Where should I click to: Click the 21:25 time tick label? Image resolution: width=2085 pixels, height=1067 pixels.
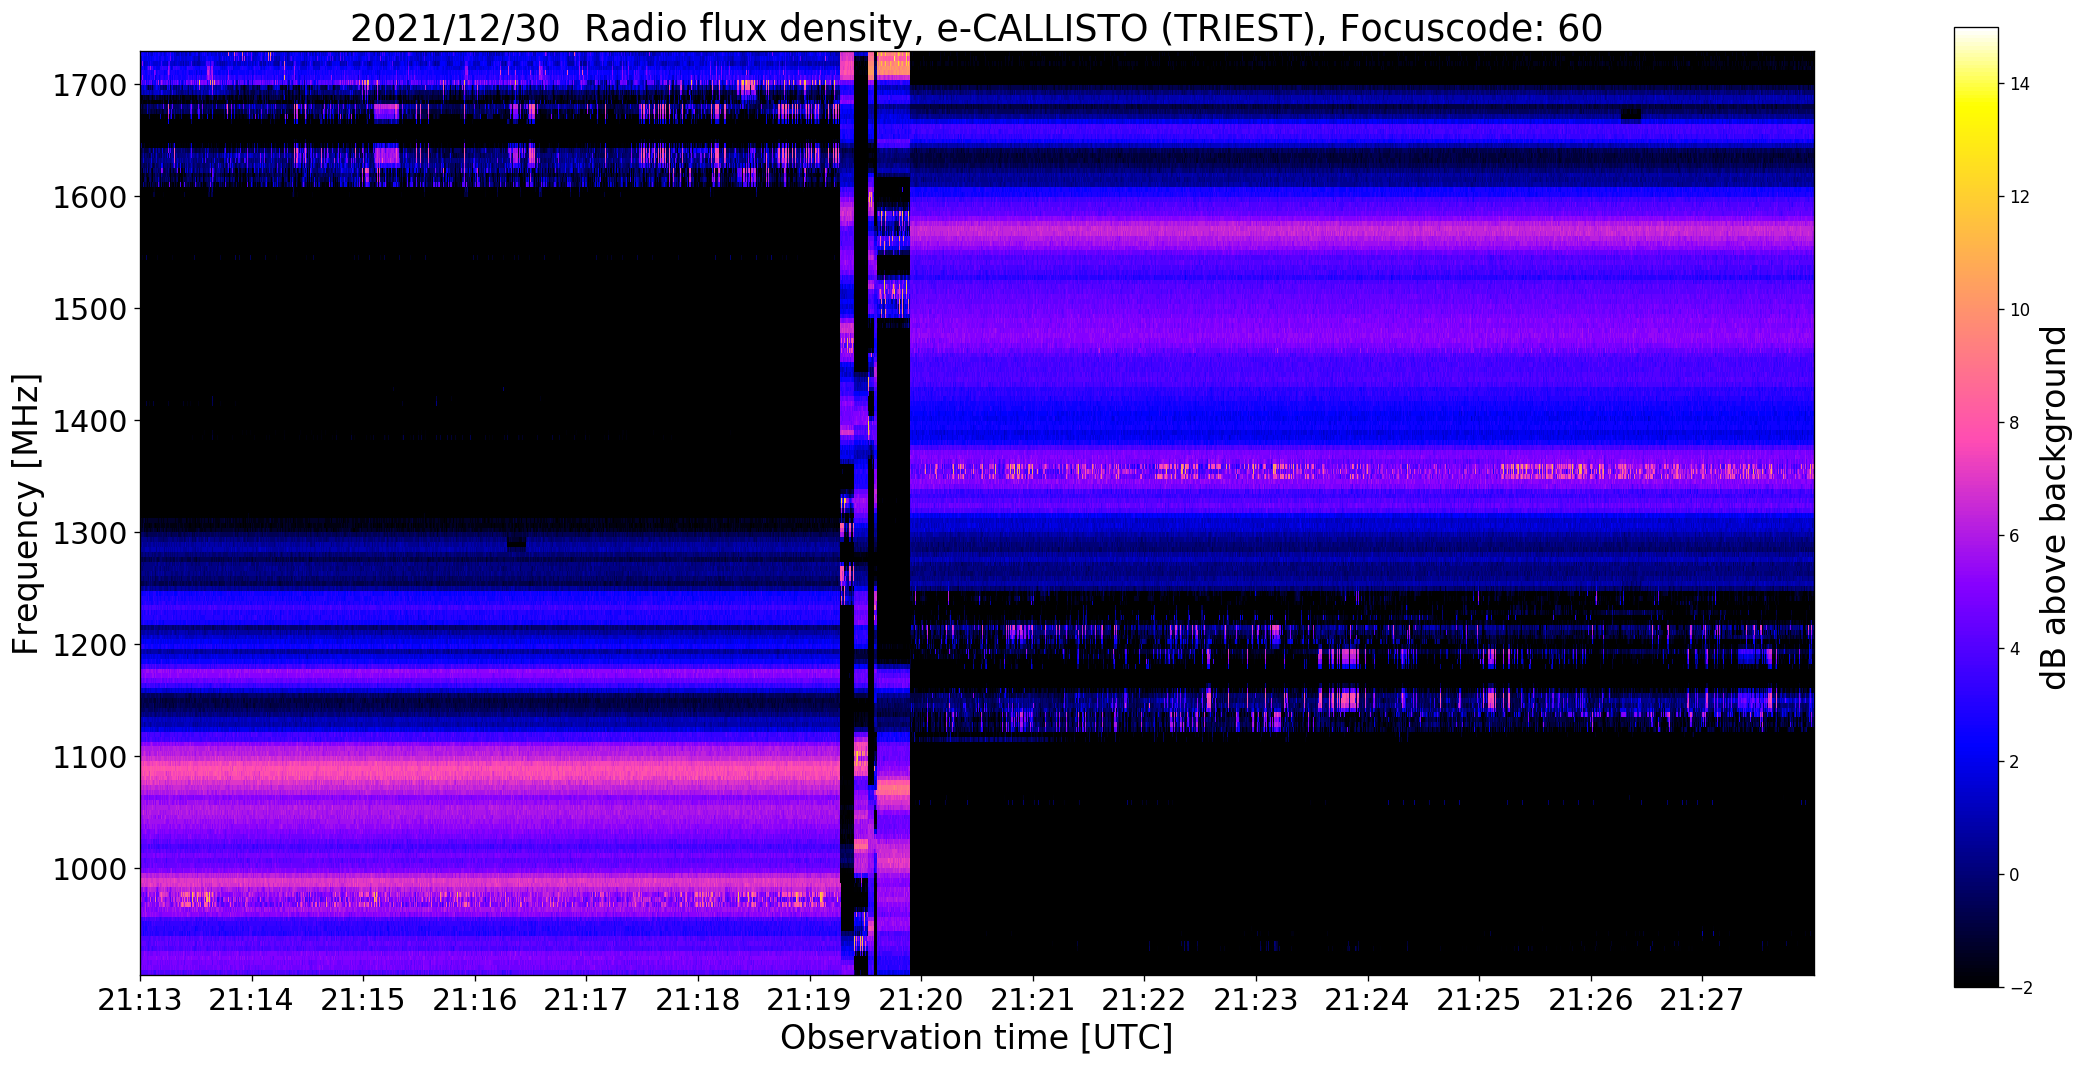coord(1479,1000)
